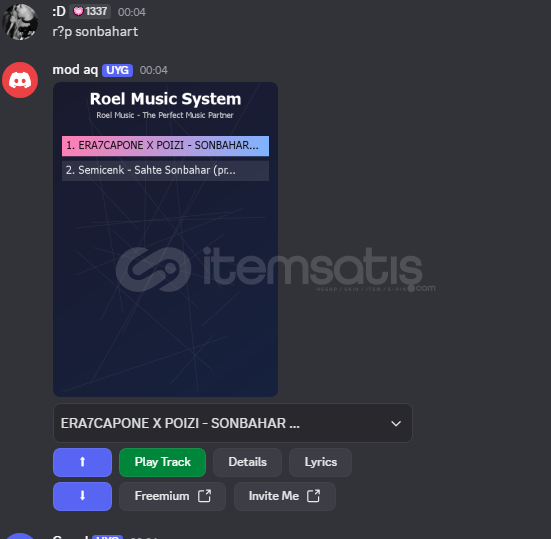Click the external link icon on Invite Me
The height and width of the screenshot is (539, 551).
point(313,496)
